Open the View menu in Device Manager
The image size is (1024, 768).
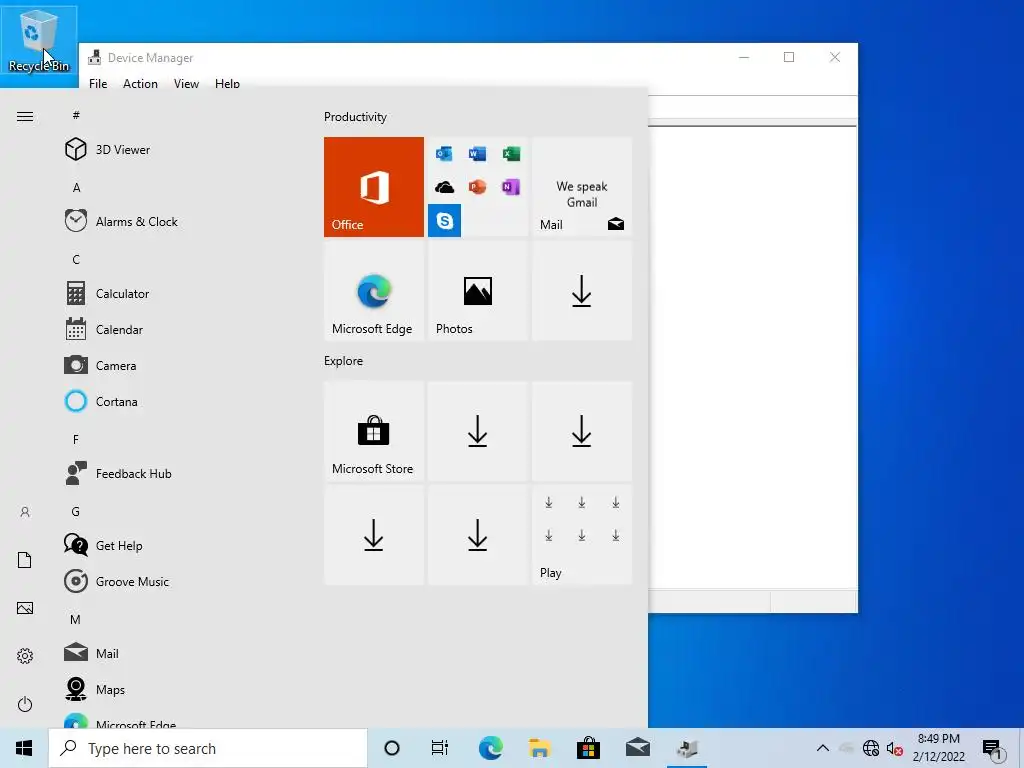[x=186, y=84]
